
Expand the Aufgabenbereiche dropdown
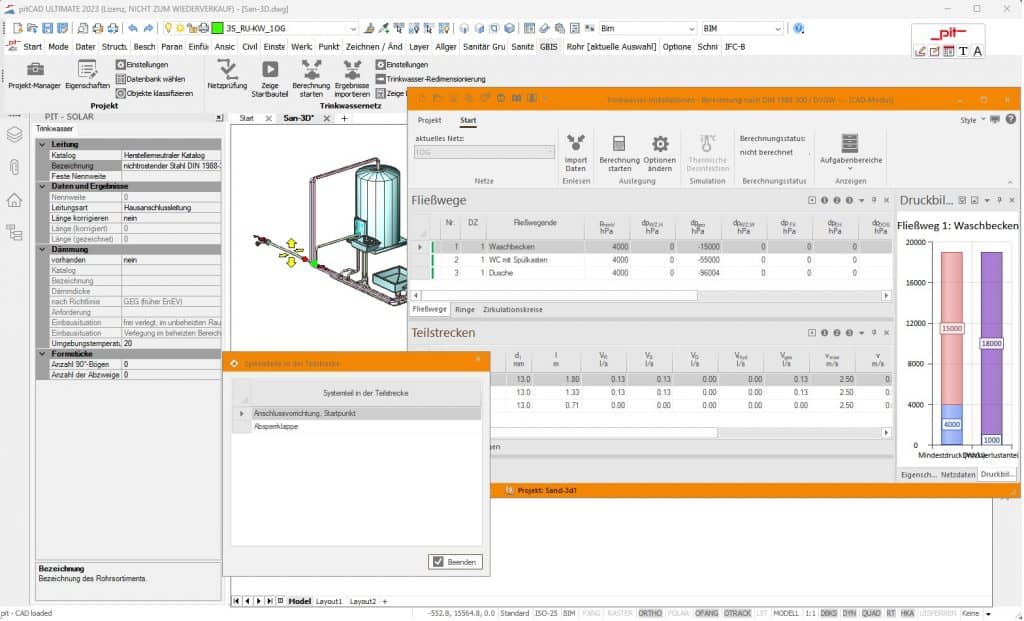coord(850,153)
